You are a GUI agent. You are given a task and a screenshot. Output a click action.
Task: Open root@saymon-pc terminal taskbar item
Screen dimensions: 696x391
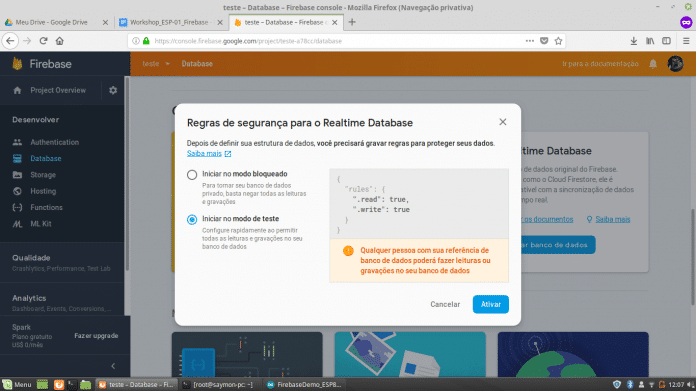pos(218,385)
